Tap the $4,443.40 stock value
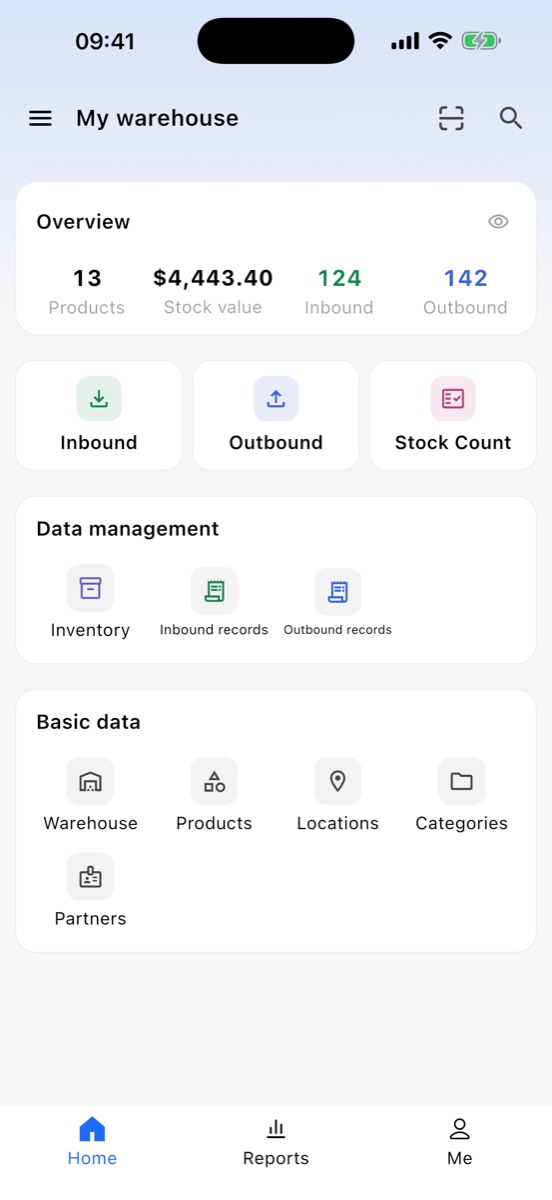The width and height of the screenshot is (552, 1200). tap(213, 278)
